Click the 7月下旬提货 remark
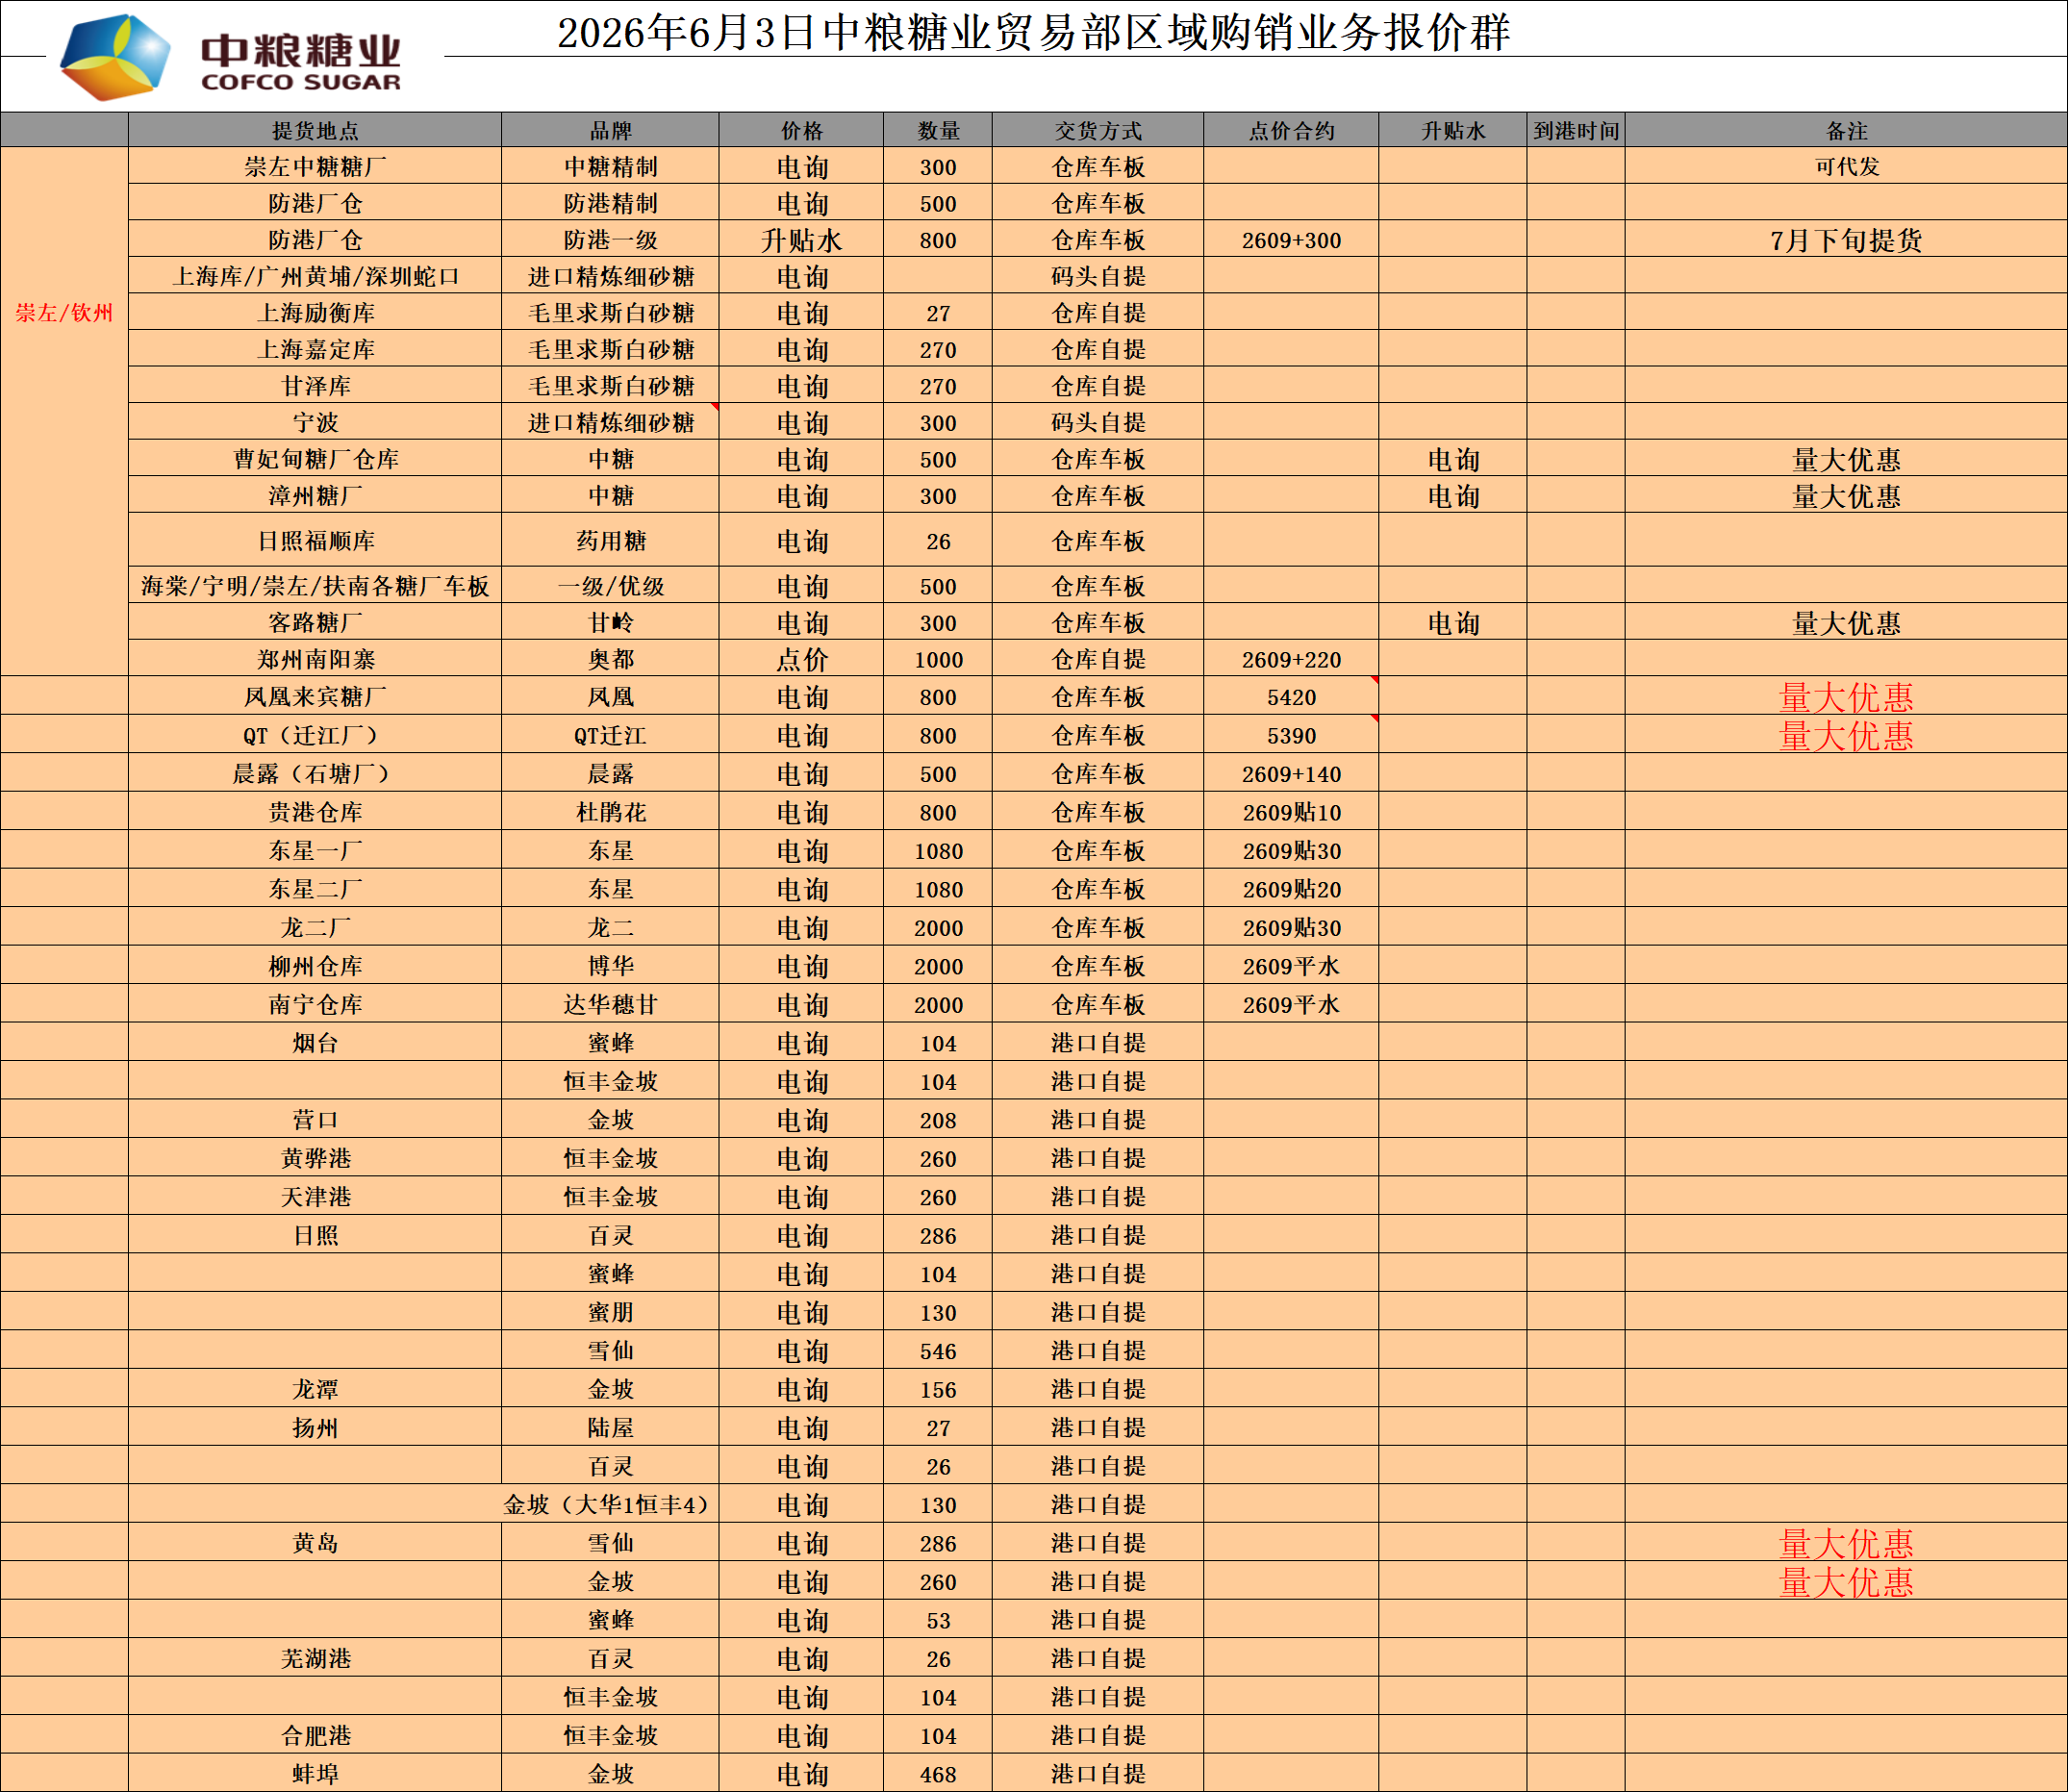The image size is (2069, 1792). click(1846, 240)
